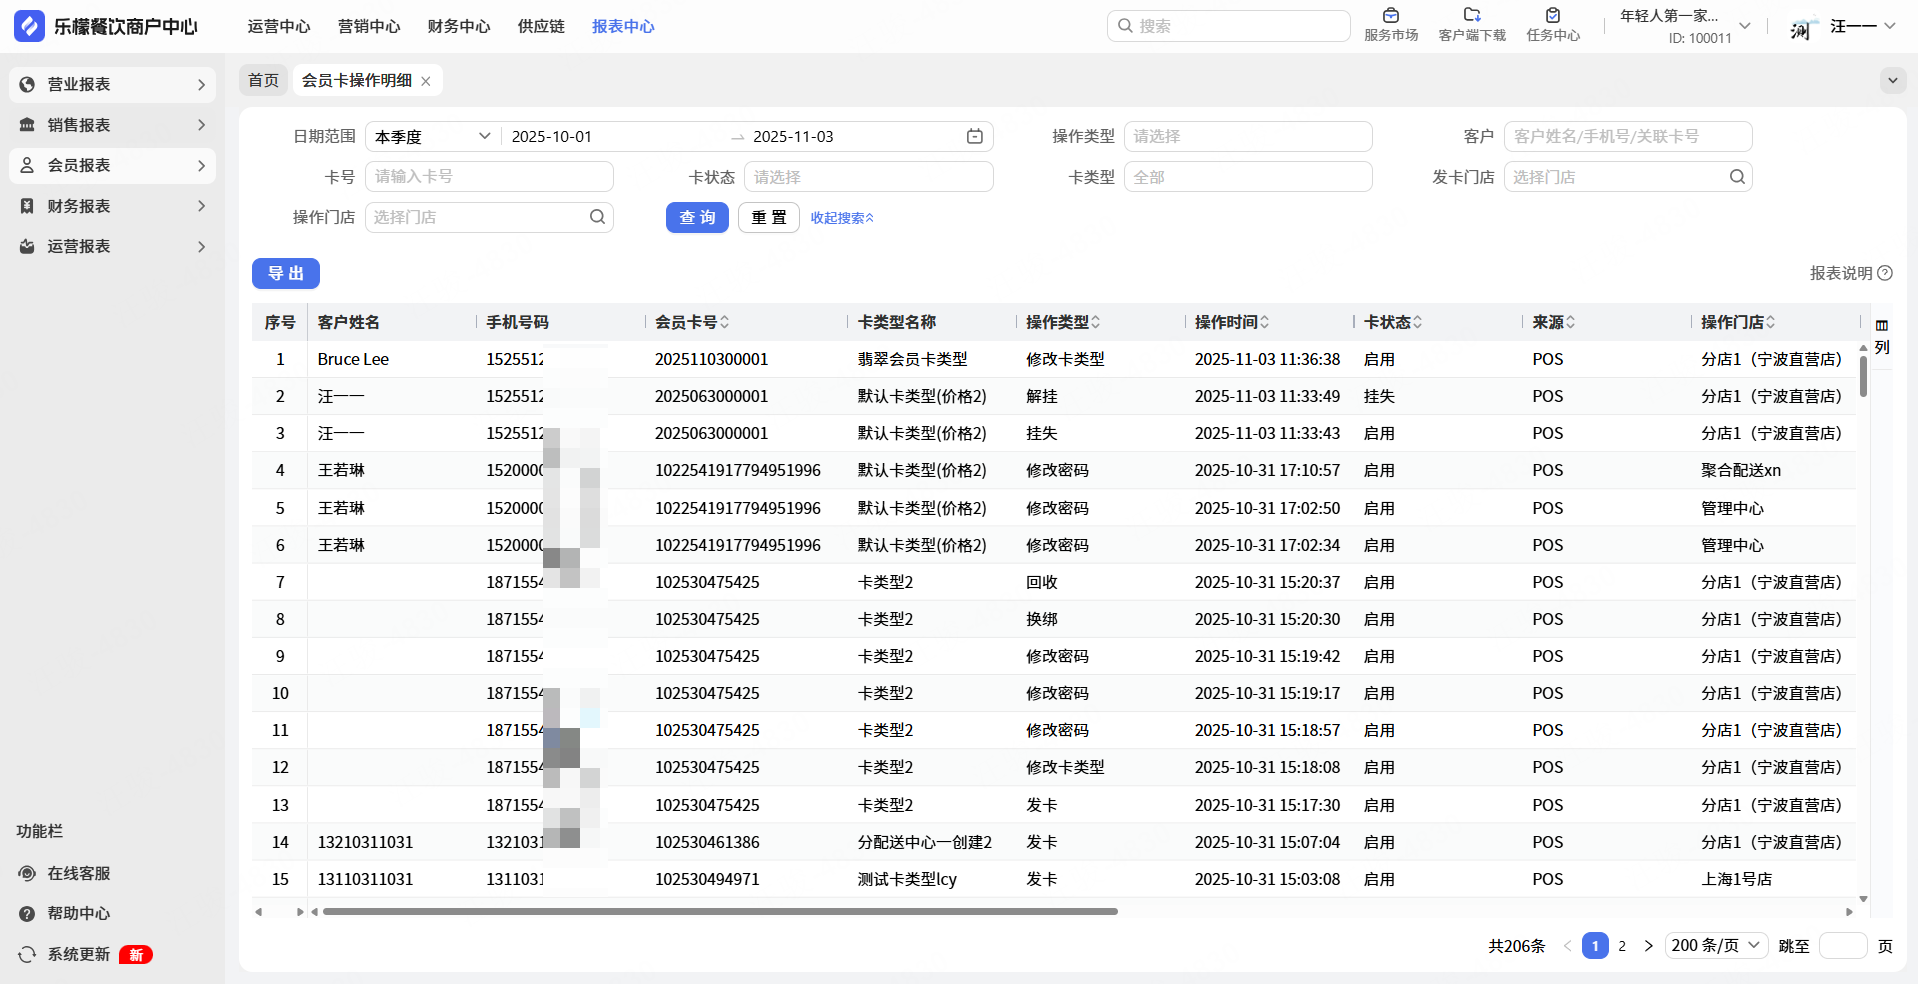Image resolution: width=1918 pixels, height=984 pixels.
Task: Click the horizontal table scrollbar
Action: pyautogui.click(x=720, y=912)
